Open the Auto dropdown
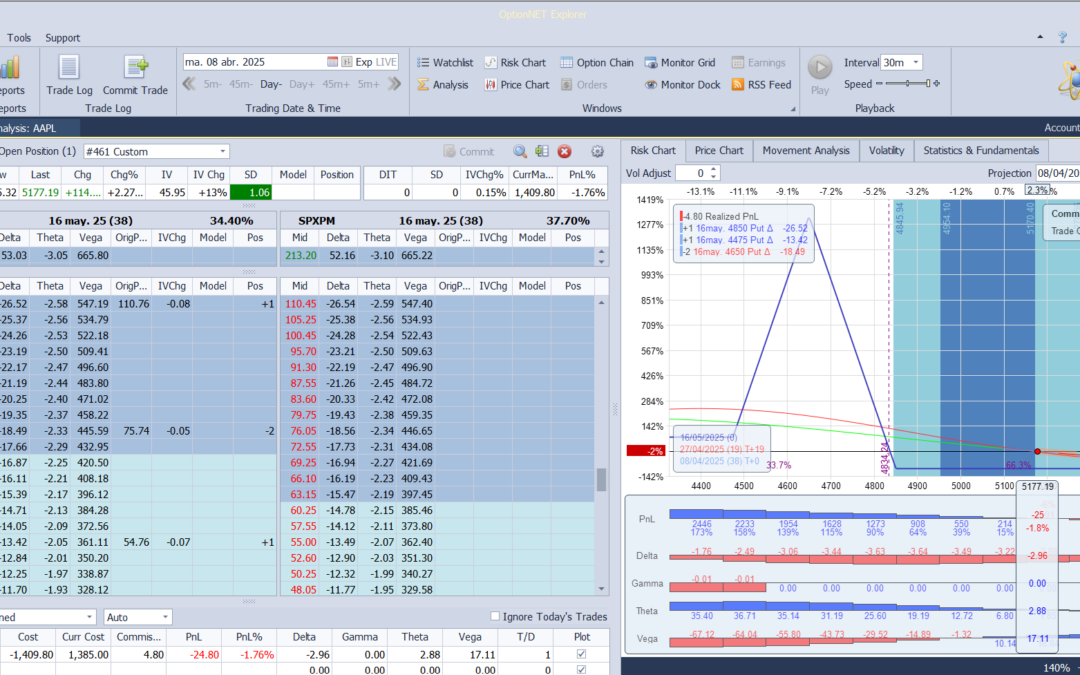The width and height of the screenshot is (1080, 675). (x=163, y=618)
